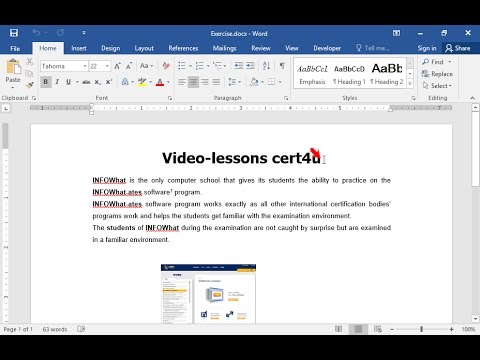This screenshot has width=480, height=360.
Task: Toggle bold formatting
Action: point(46,82)
